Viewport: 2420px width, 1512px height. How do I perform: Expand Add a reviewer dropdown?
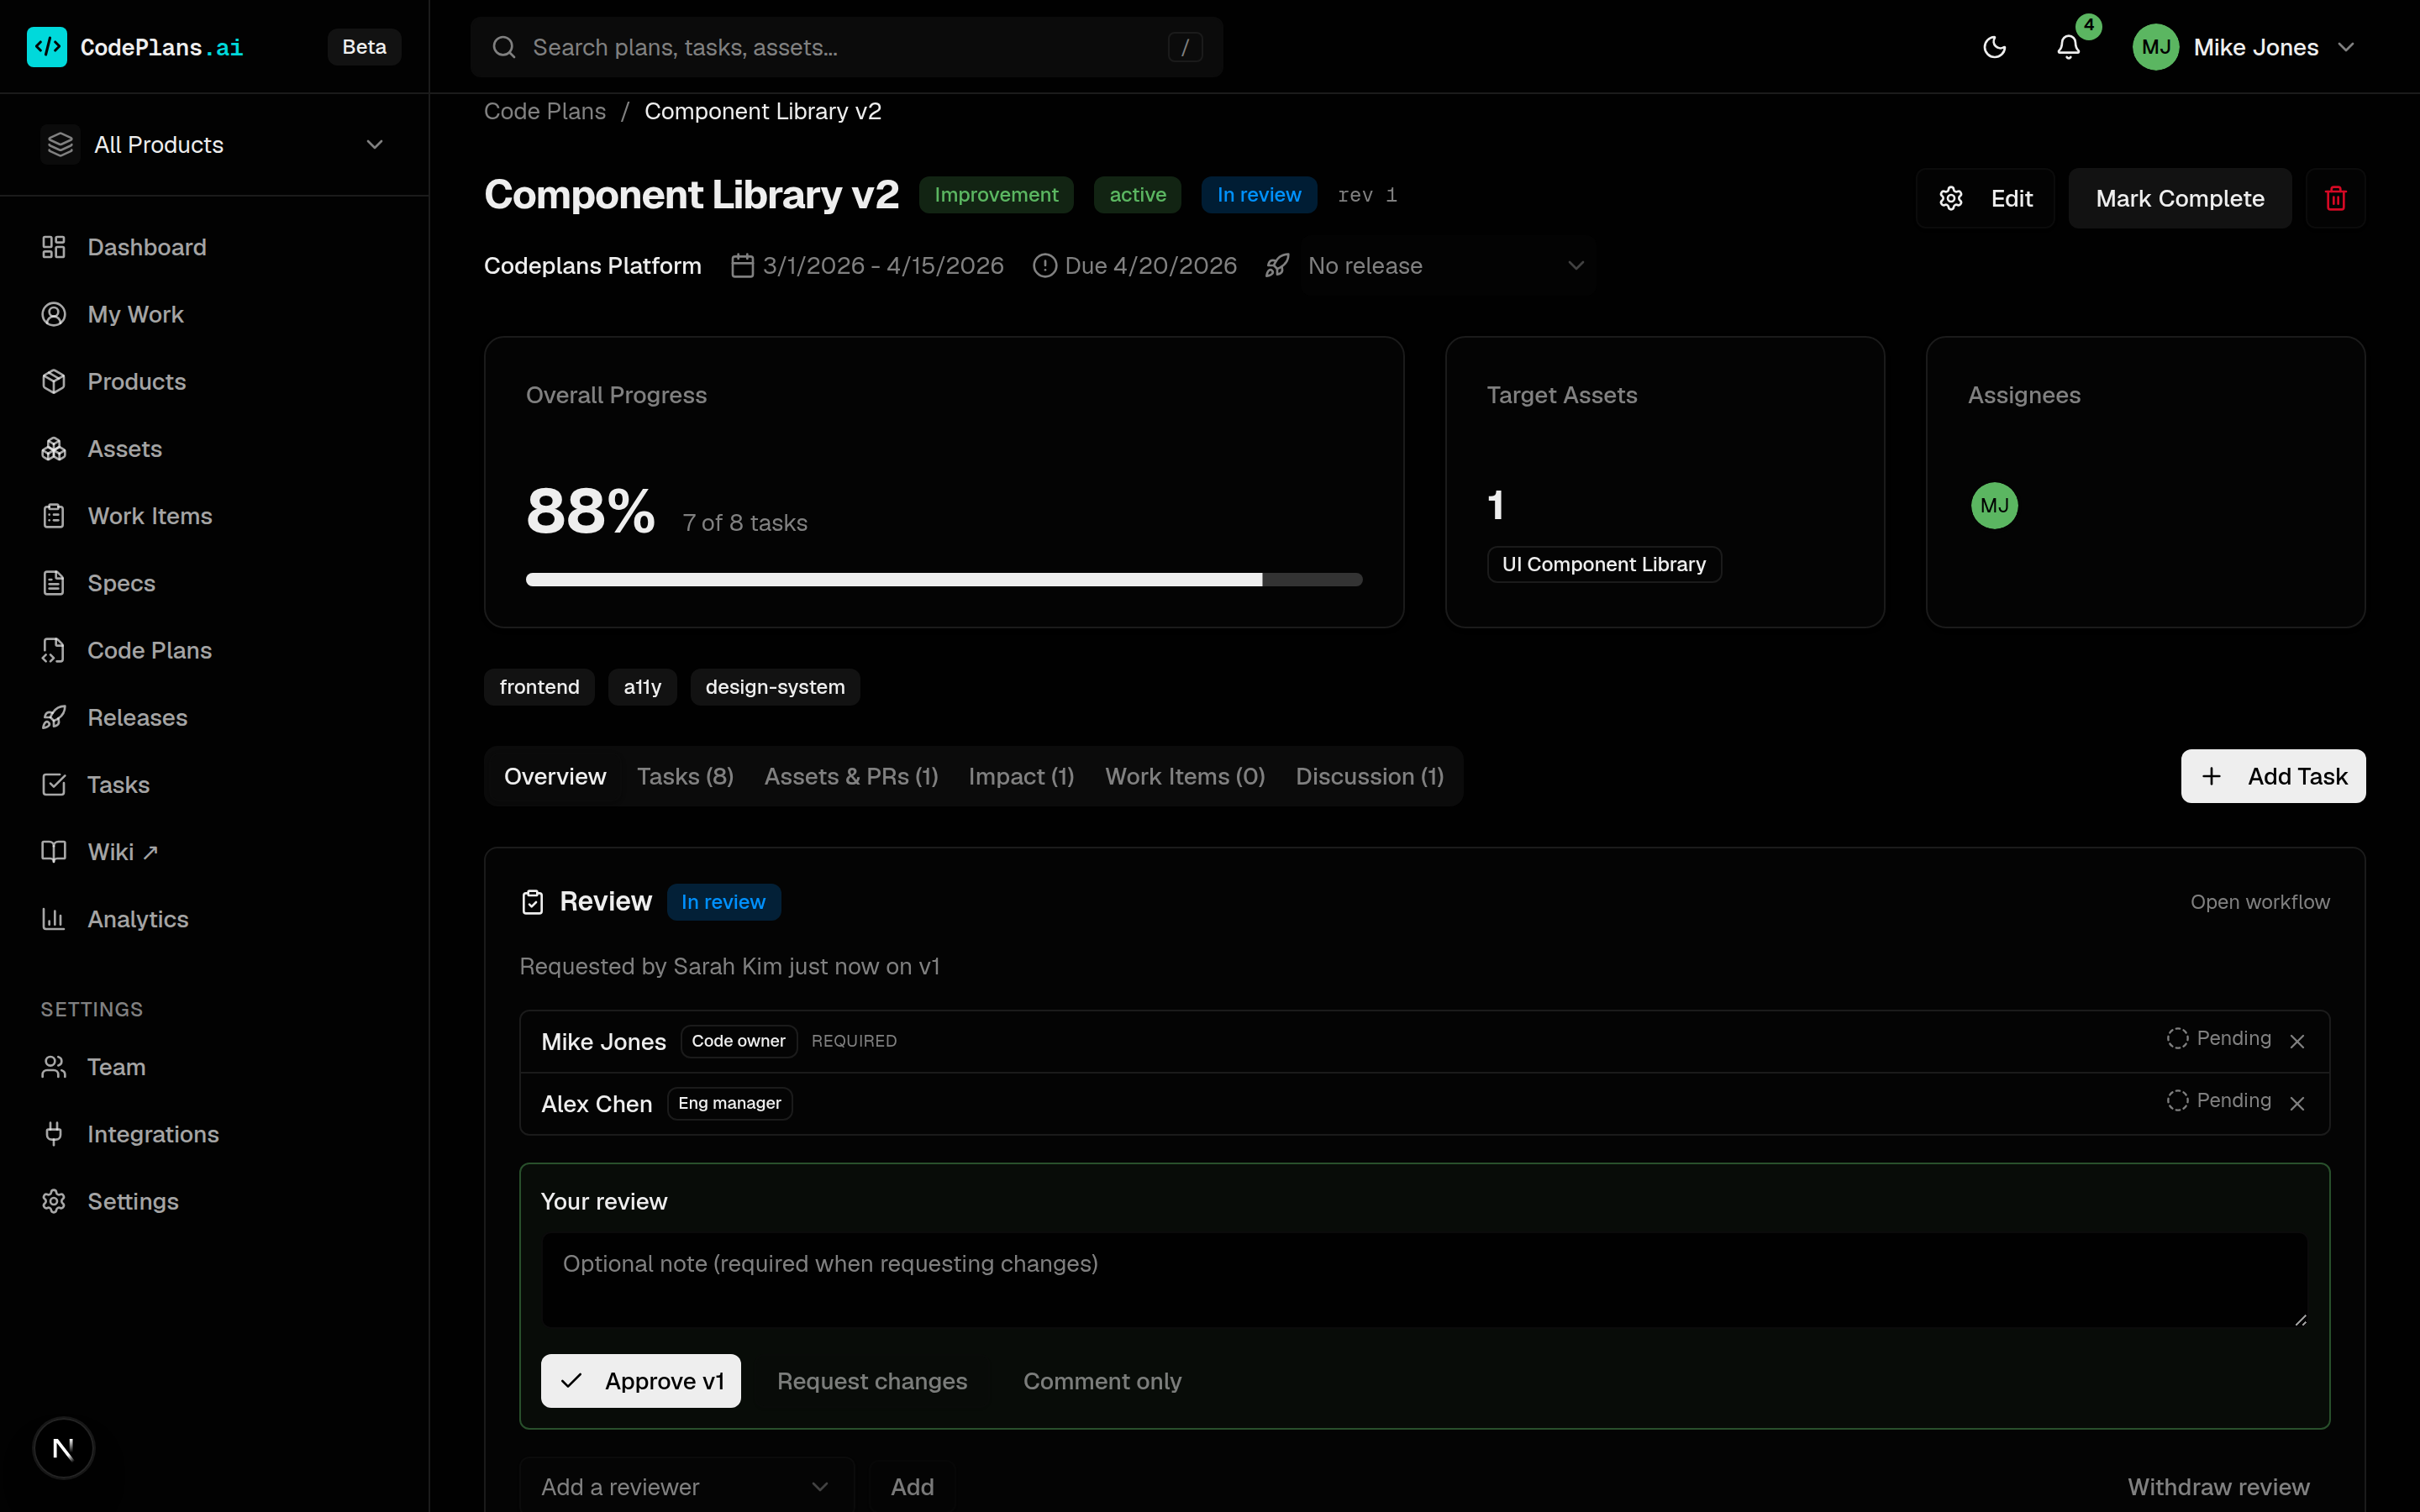pos(686,1486)
